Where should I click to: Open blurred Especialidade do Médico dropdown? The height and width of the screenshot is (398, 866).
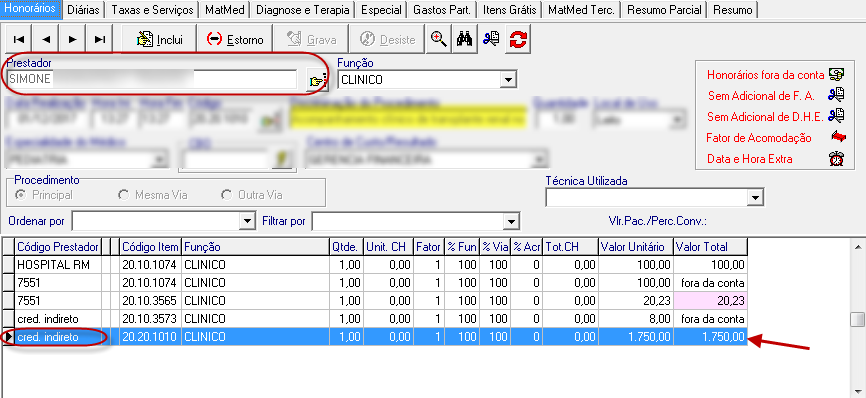tap(159, 160)
